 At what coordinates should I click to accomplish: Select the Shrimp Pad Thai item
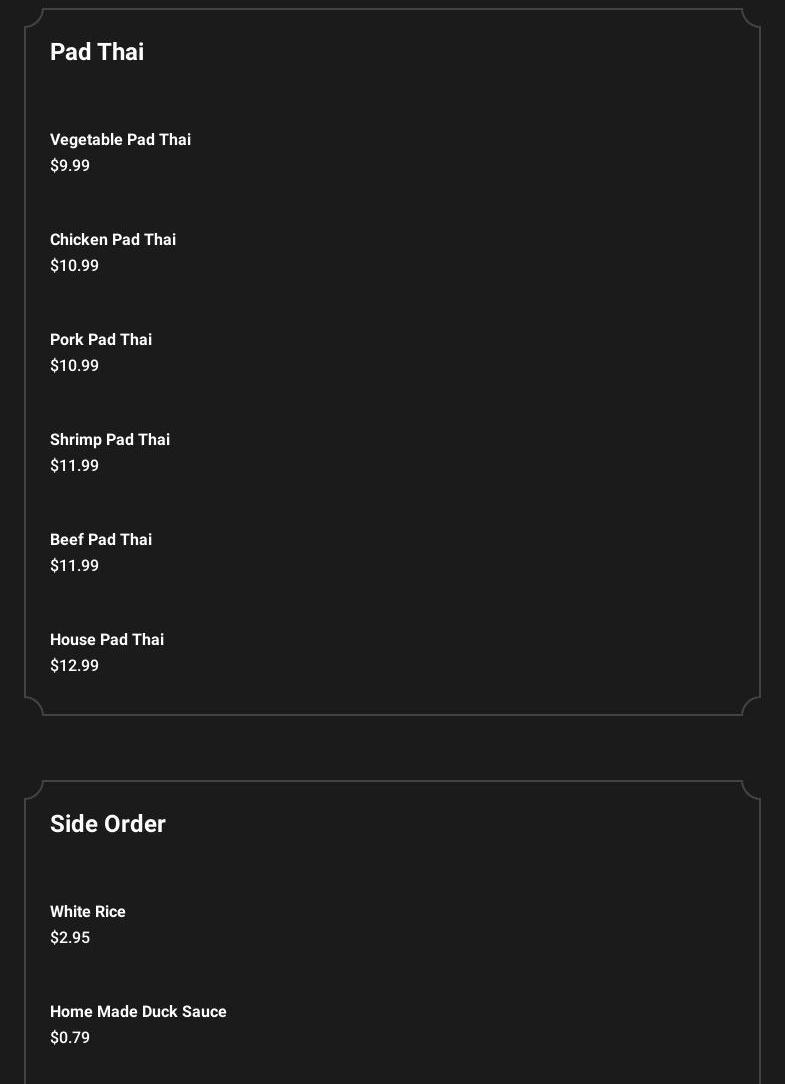tap(110, 440)
